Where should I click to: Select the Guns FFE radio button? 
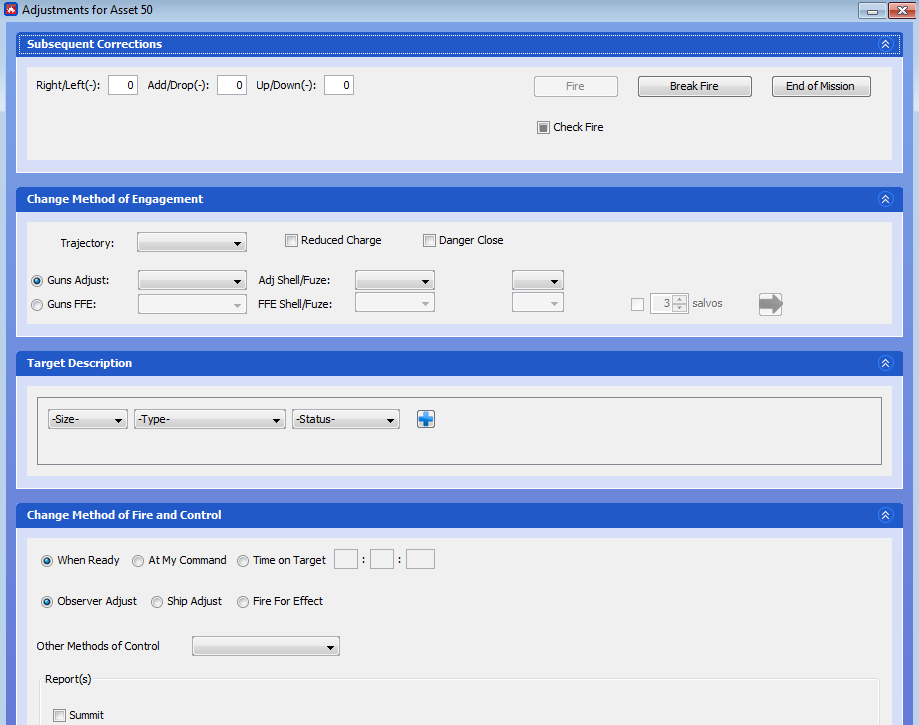click(x=37, y=305)
